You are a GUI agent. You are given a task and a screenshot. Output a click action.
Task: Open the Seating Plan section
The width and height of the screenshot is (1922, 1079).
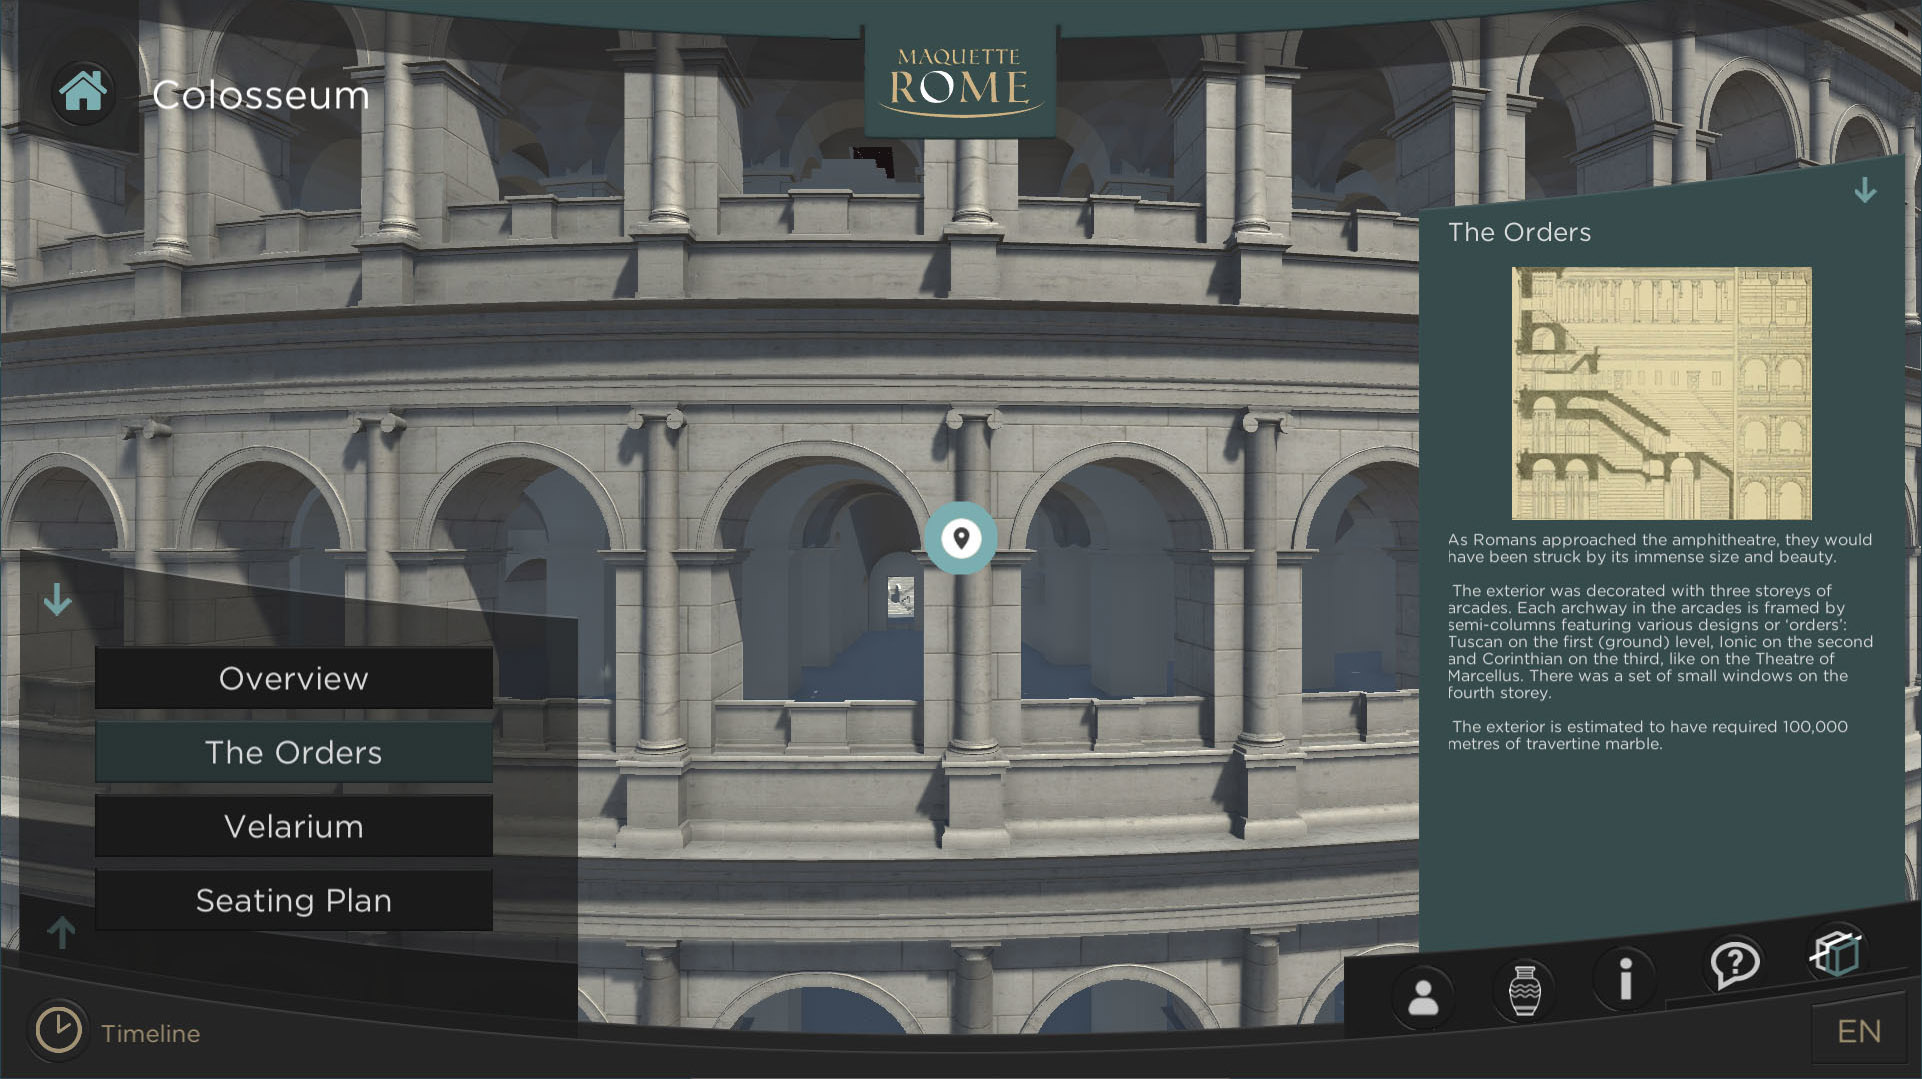point(293,900)
